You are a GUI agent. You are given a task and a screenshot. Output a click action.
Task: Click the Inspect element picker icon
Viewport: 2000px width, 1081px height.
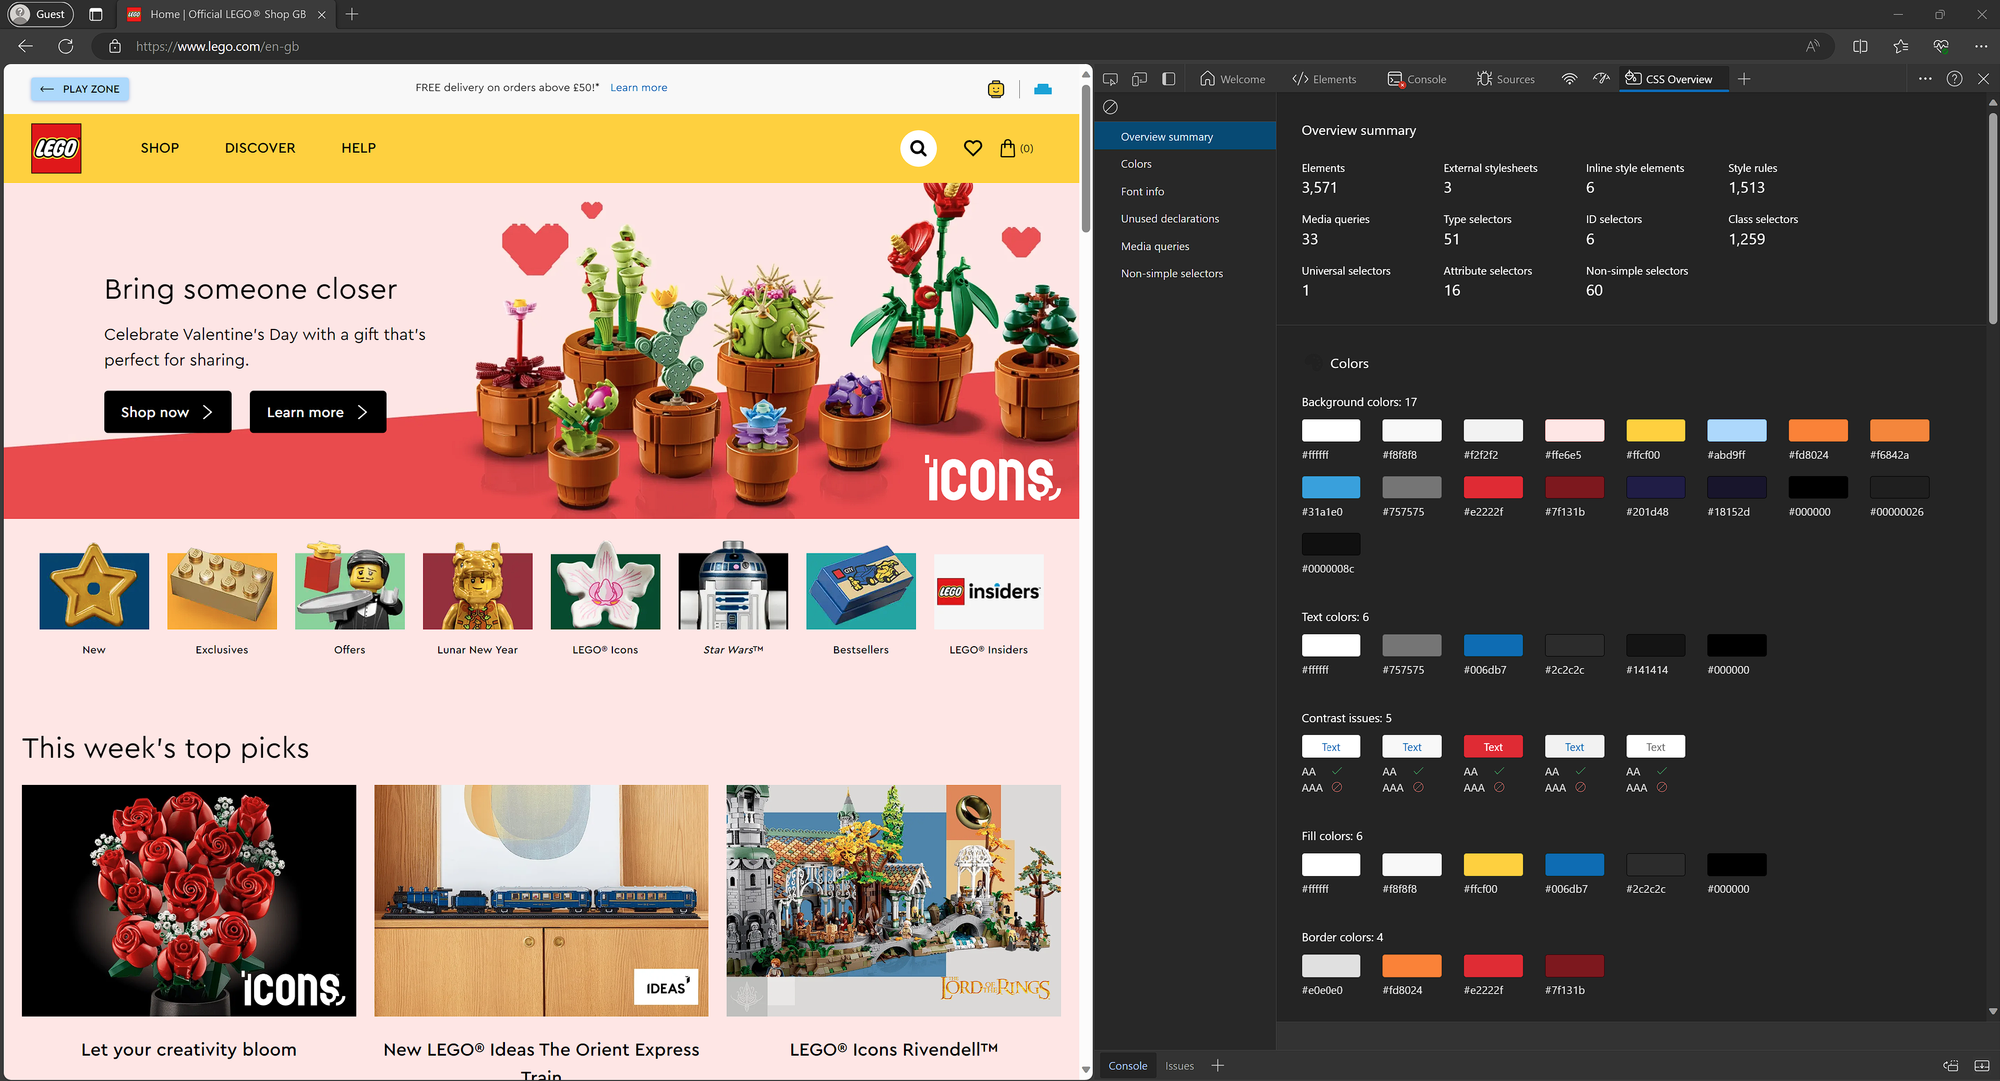1110,79
